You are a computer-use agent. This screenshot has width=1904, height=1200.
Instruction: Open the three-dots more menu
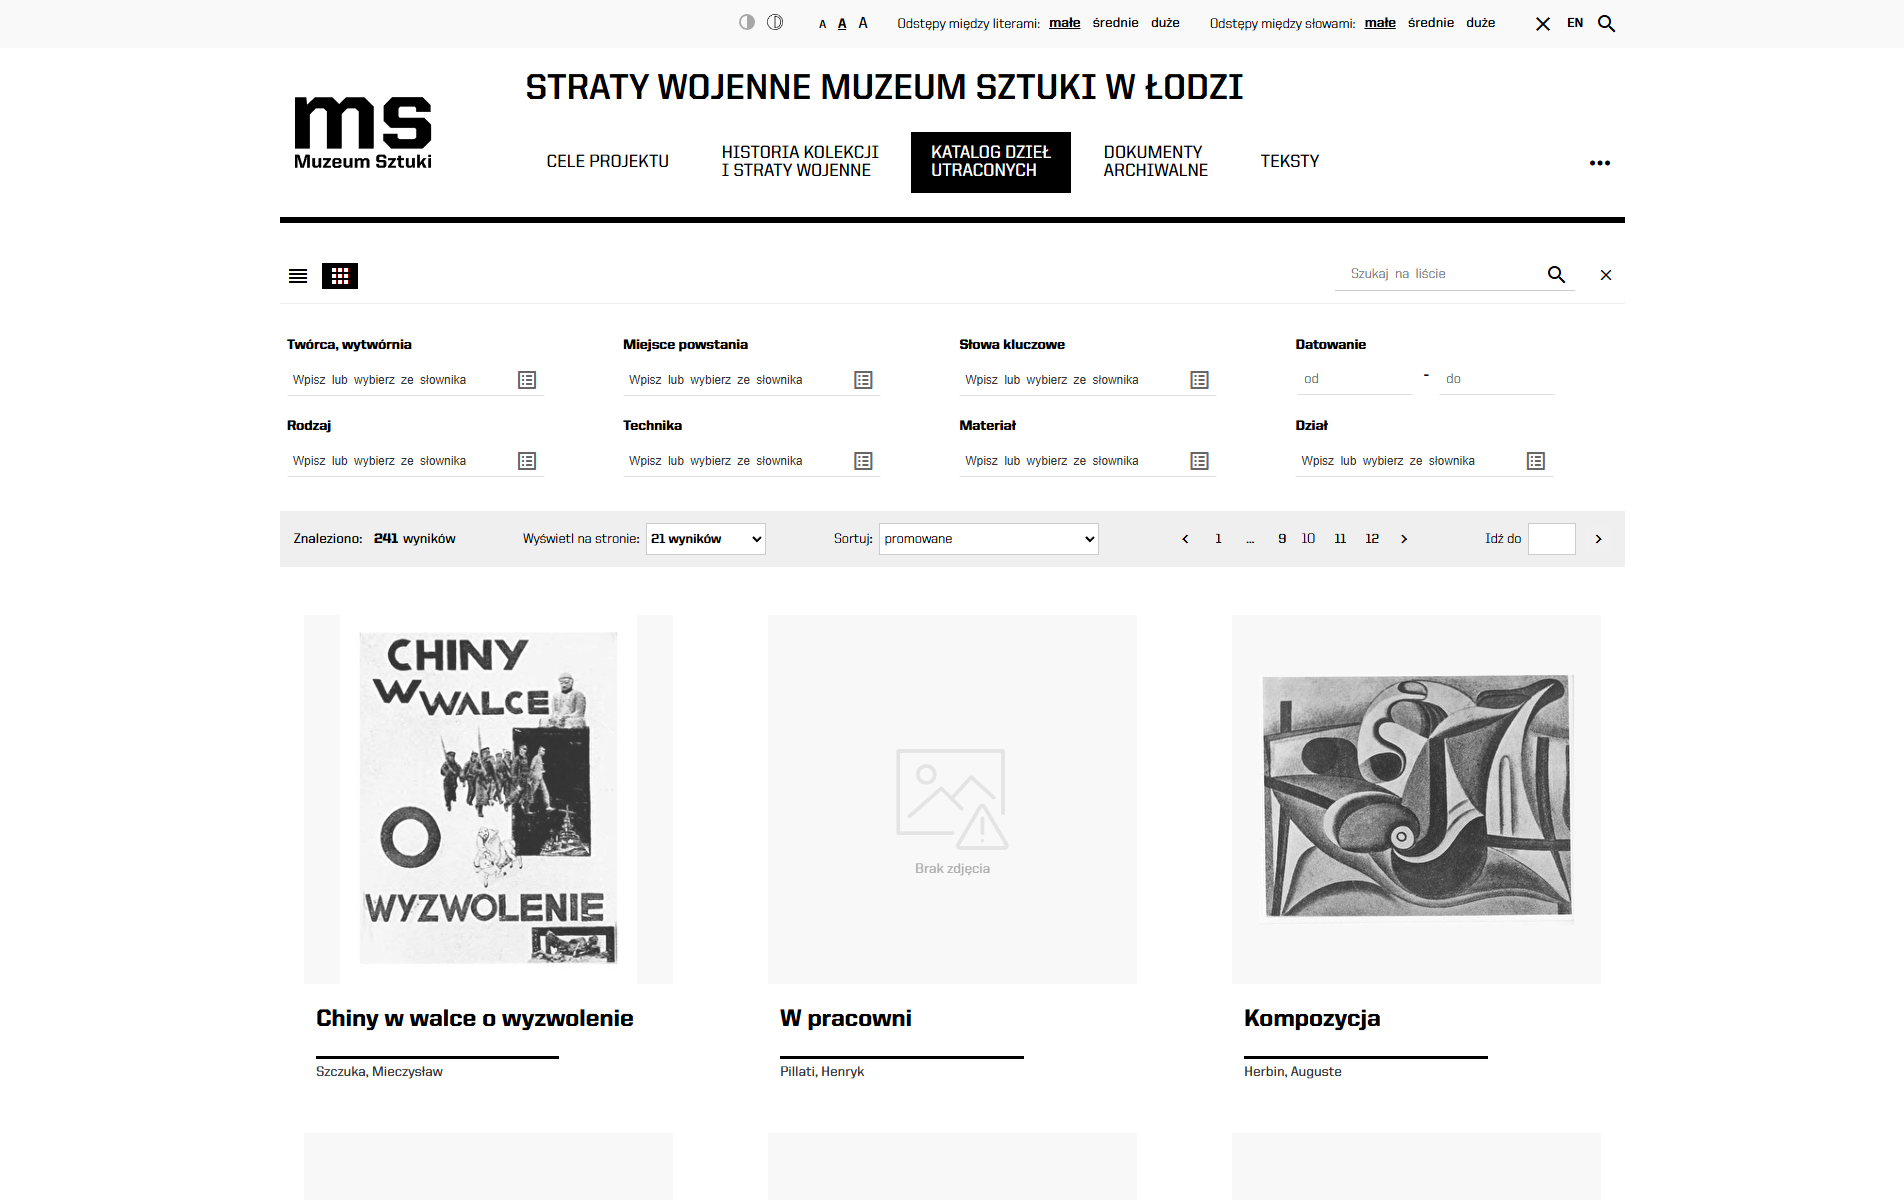[1600, 163]
